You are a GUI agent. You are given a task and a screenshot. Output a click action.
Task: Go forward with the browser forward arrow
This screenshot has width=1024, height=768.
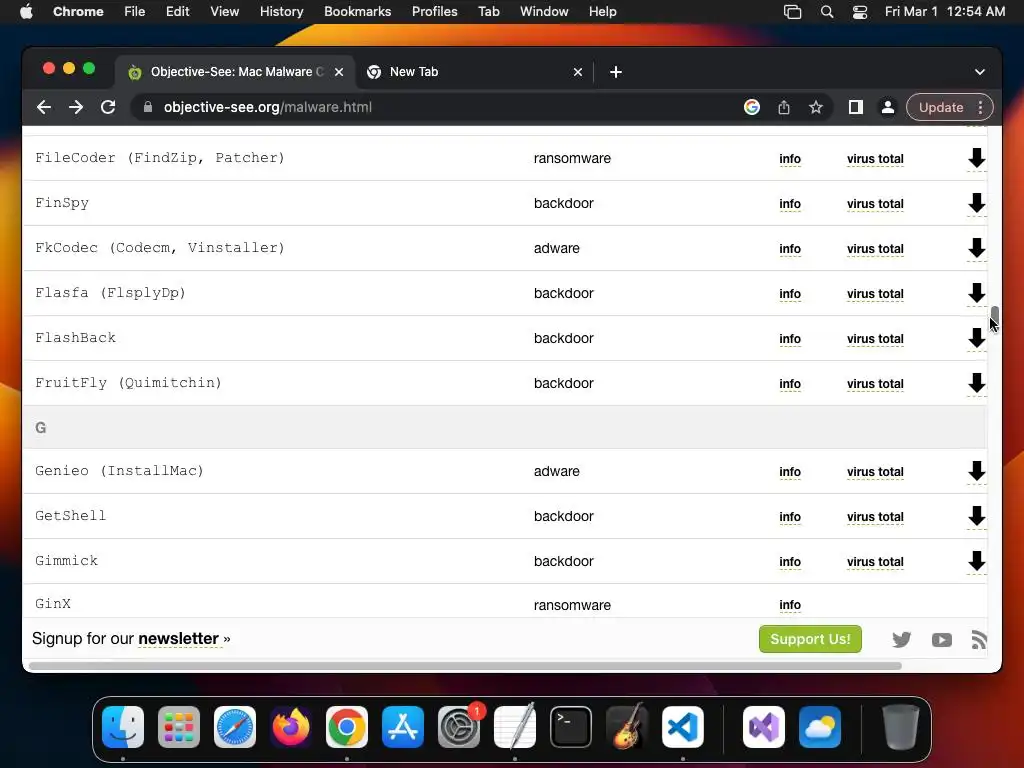(x=76, y=107)
